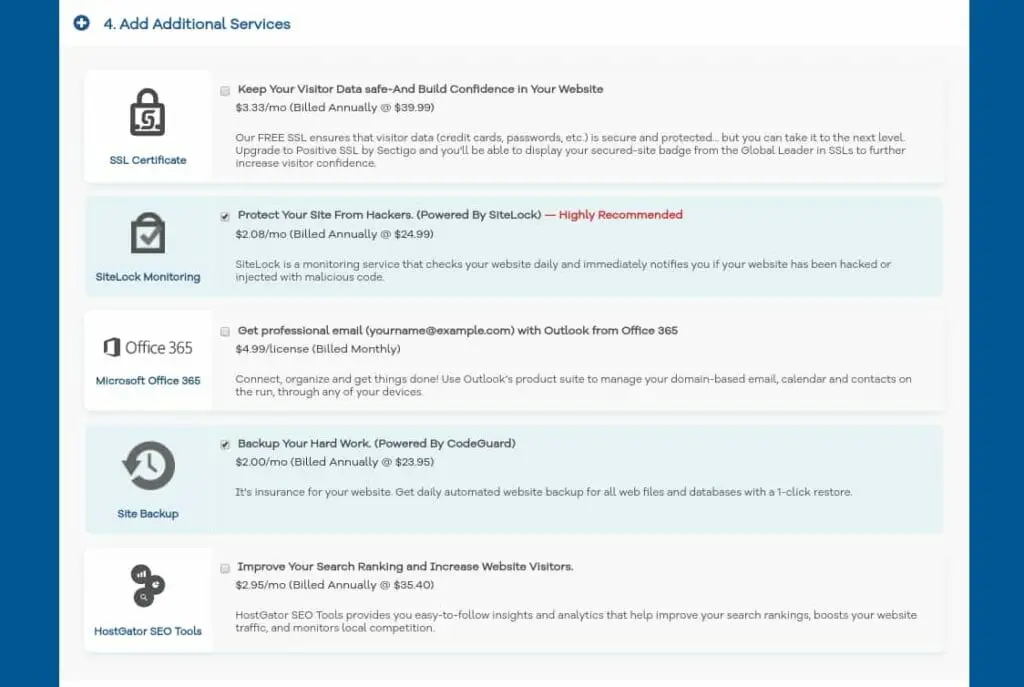Click the 'Highly Recommended' red text
This screenshot has height=687, width=1024.
[x=620, y=215]
